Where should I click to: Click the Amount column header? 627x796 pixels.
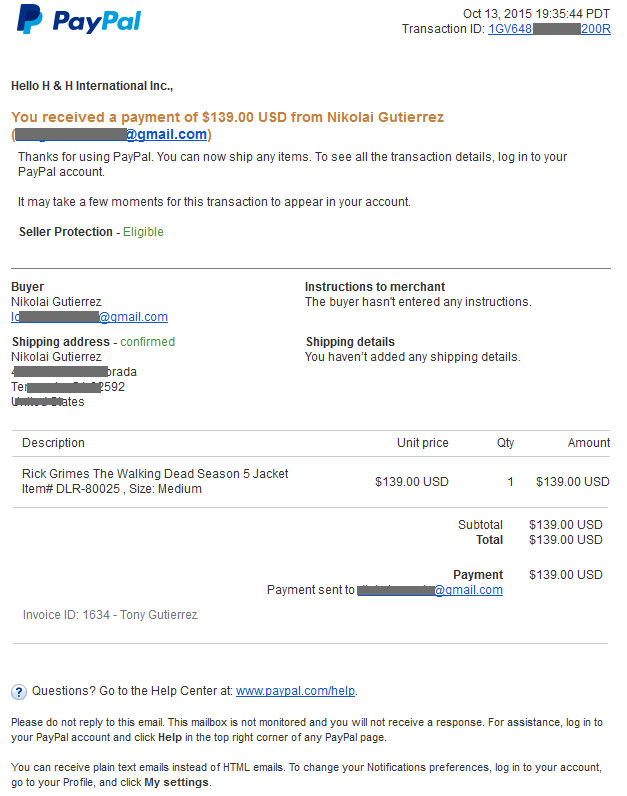tap(589, 443)
